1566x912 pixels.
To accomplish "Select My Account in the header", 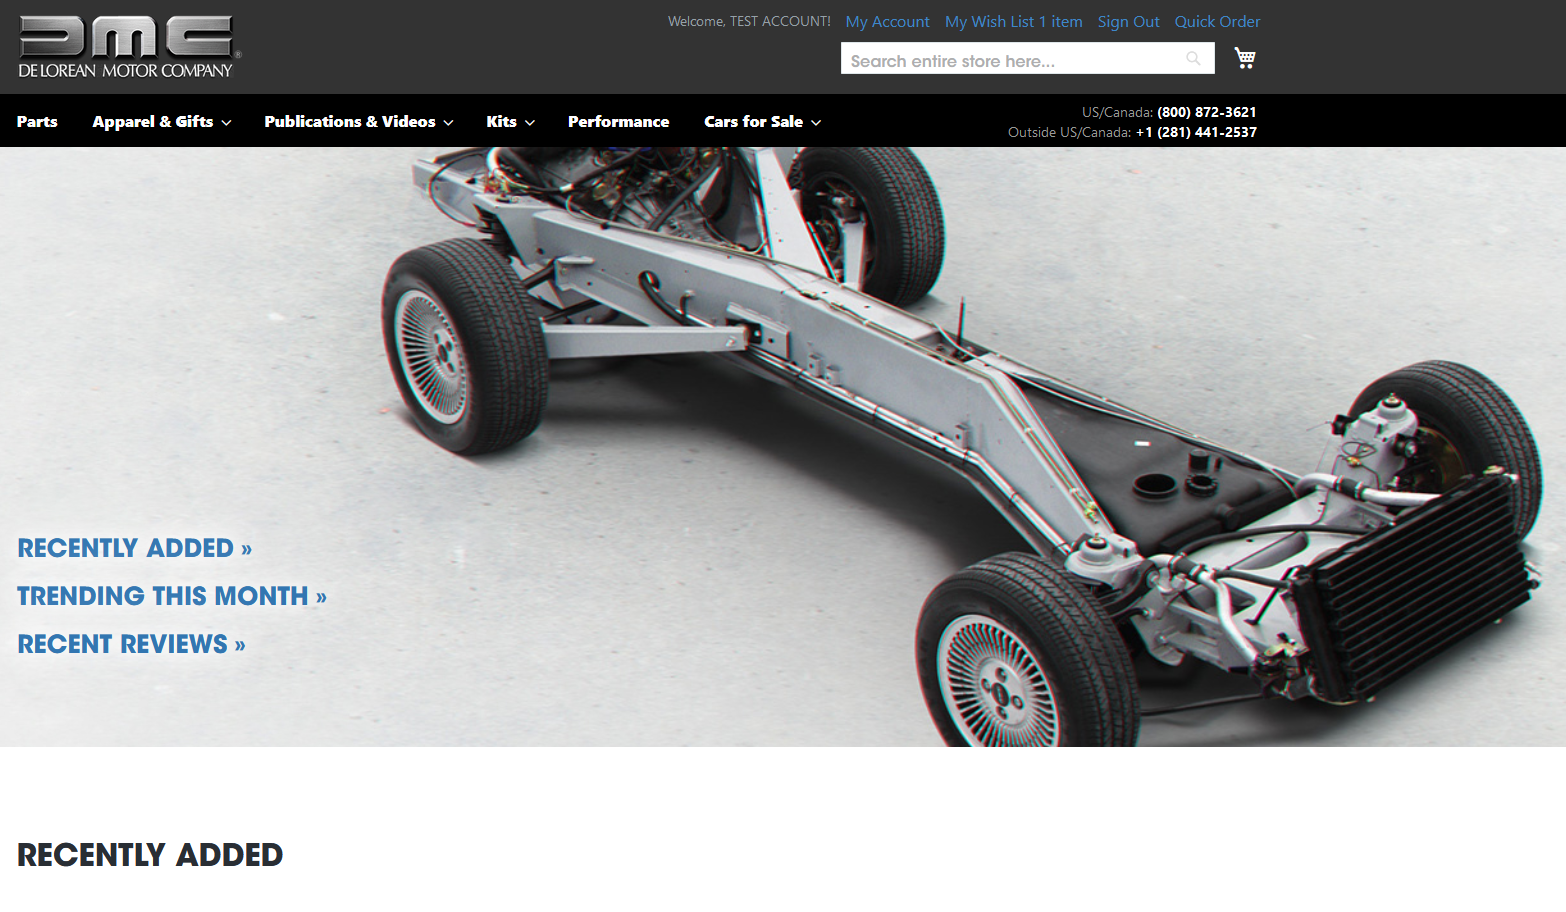I will [x=887, y=21].
